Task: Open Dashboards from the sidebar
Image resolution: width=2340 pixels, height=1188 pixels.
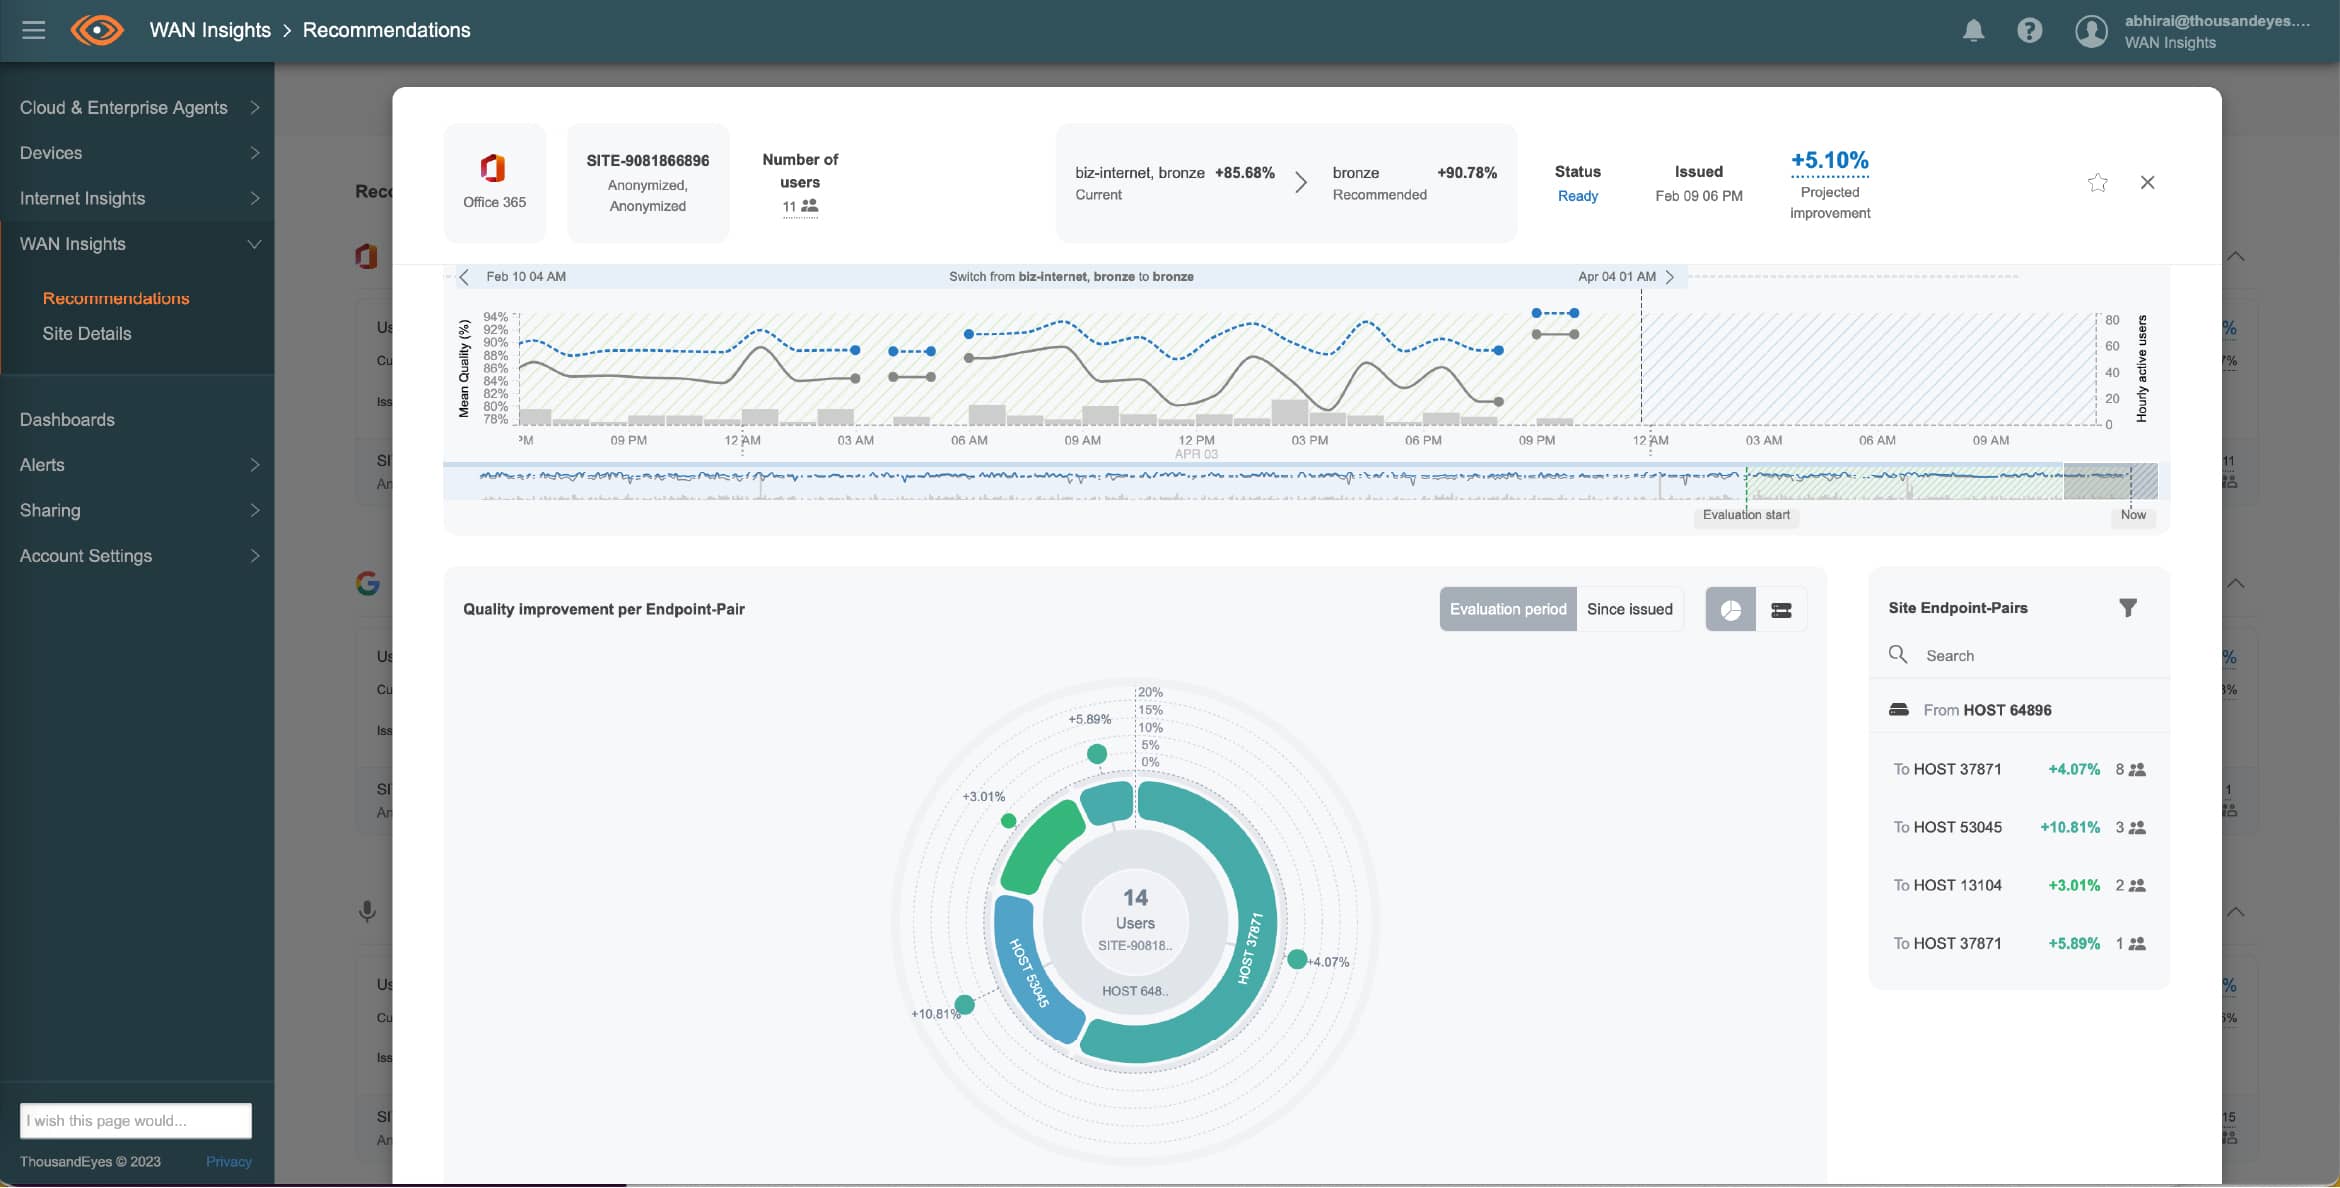Action: coord(67,420)
